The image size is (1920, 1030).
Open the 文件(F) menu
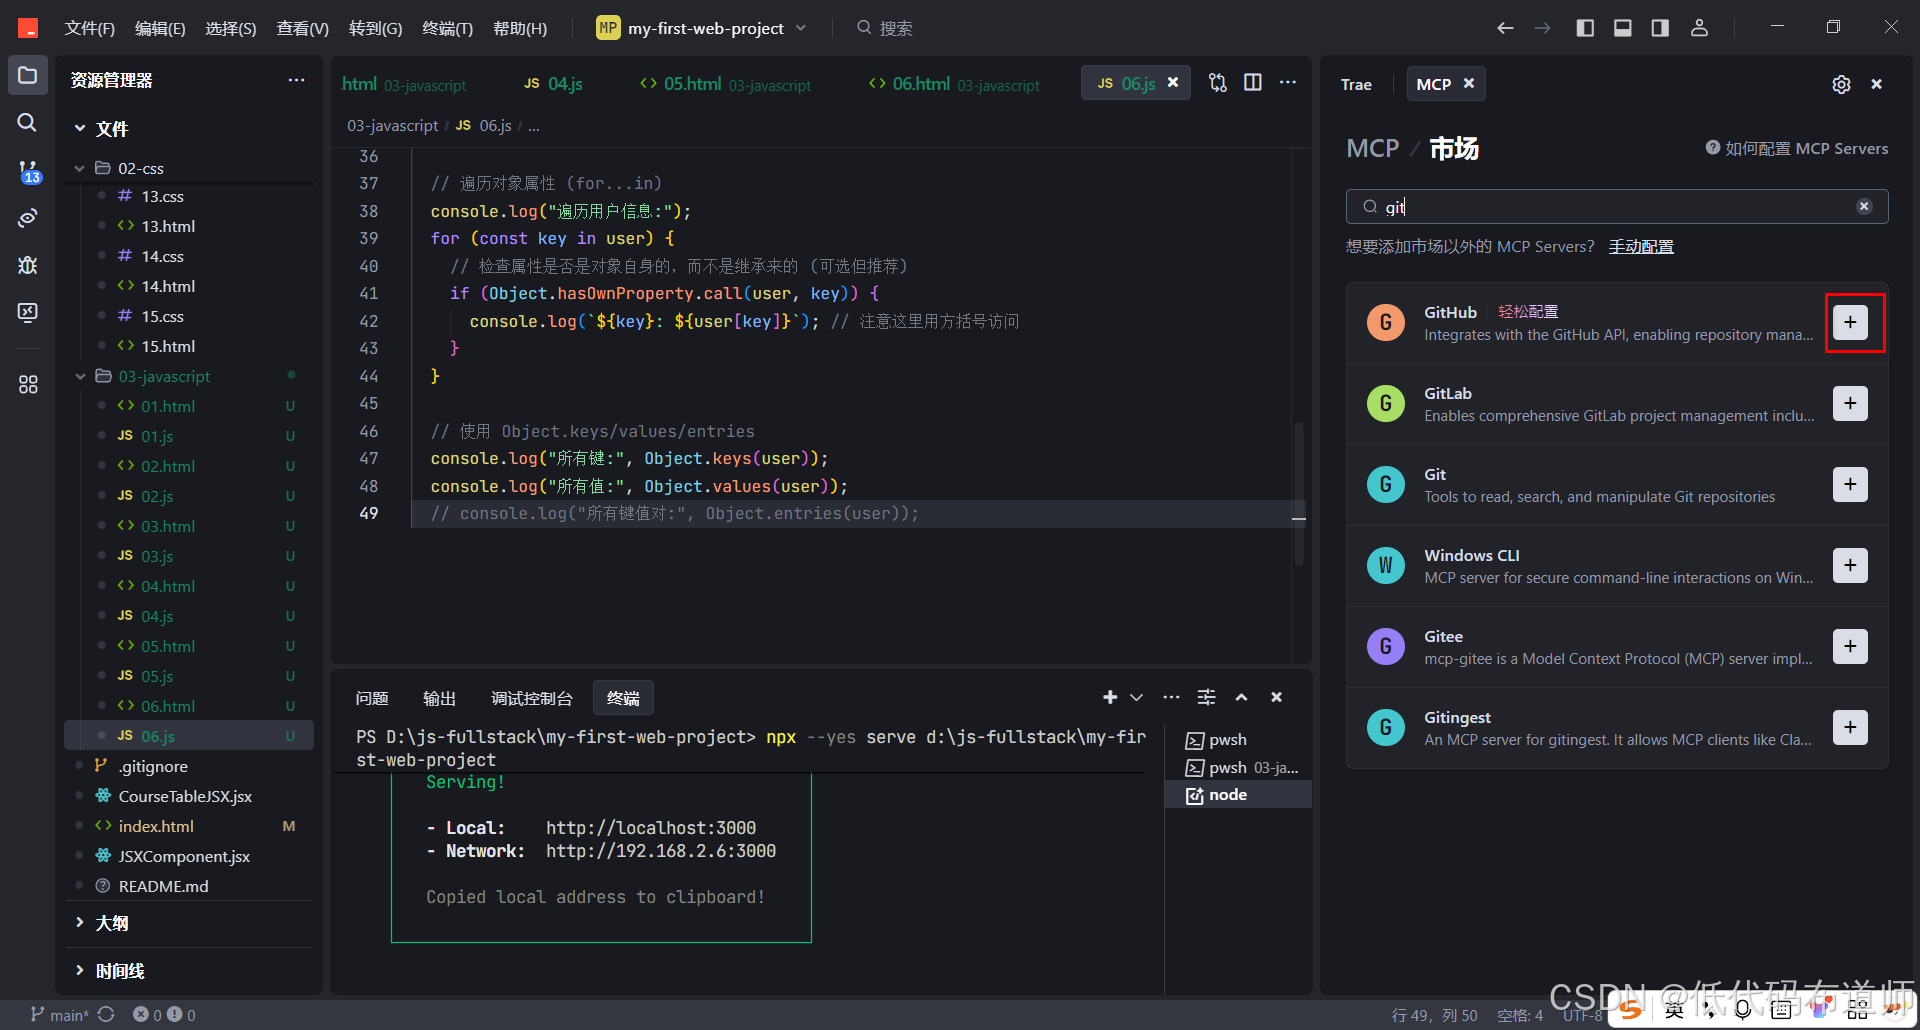pos(89,28)
